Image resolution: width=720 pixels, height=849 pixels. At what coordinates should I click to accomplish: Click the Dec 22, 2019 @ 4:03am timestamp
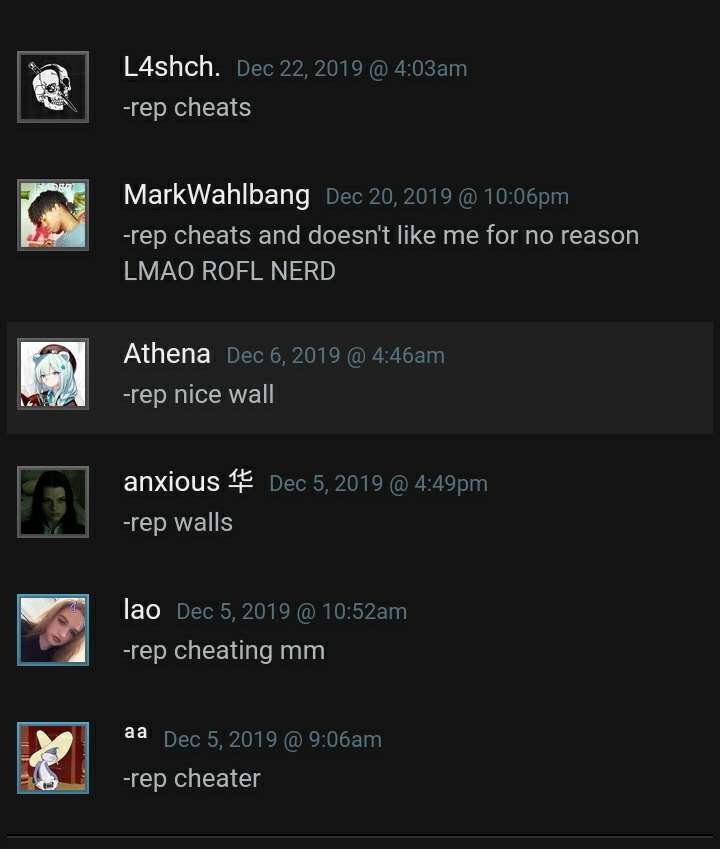pos(352,69)
